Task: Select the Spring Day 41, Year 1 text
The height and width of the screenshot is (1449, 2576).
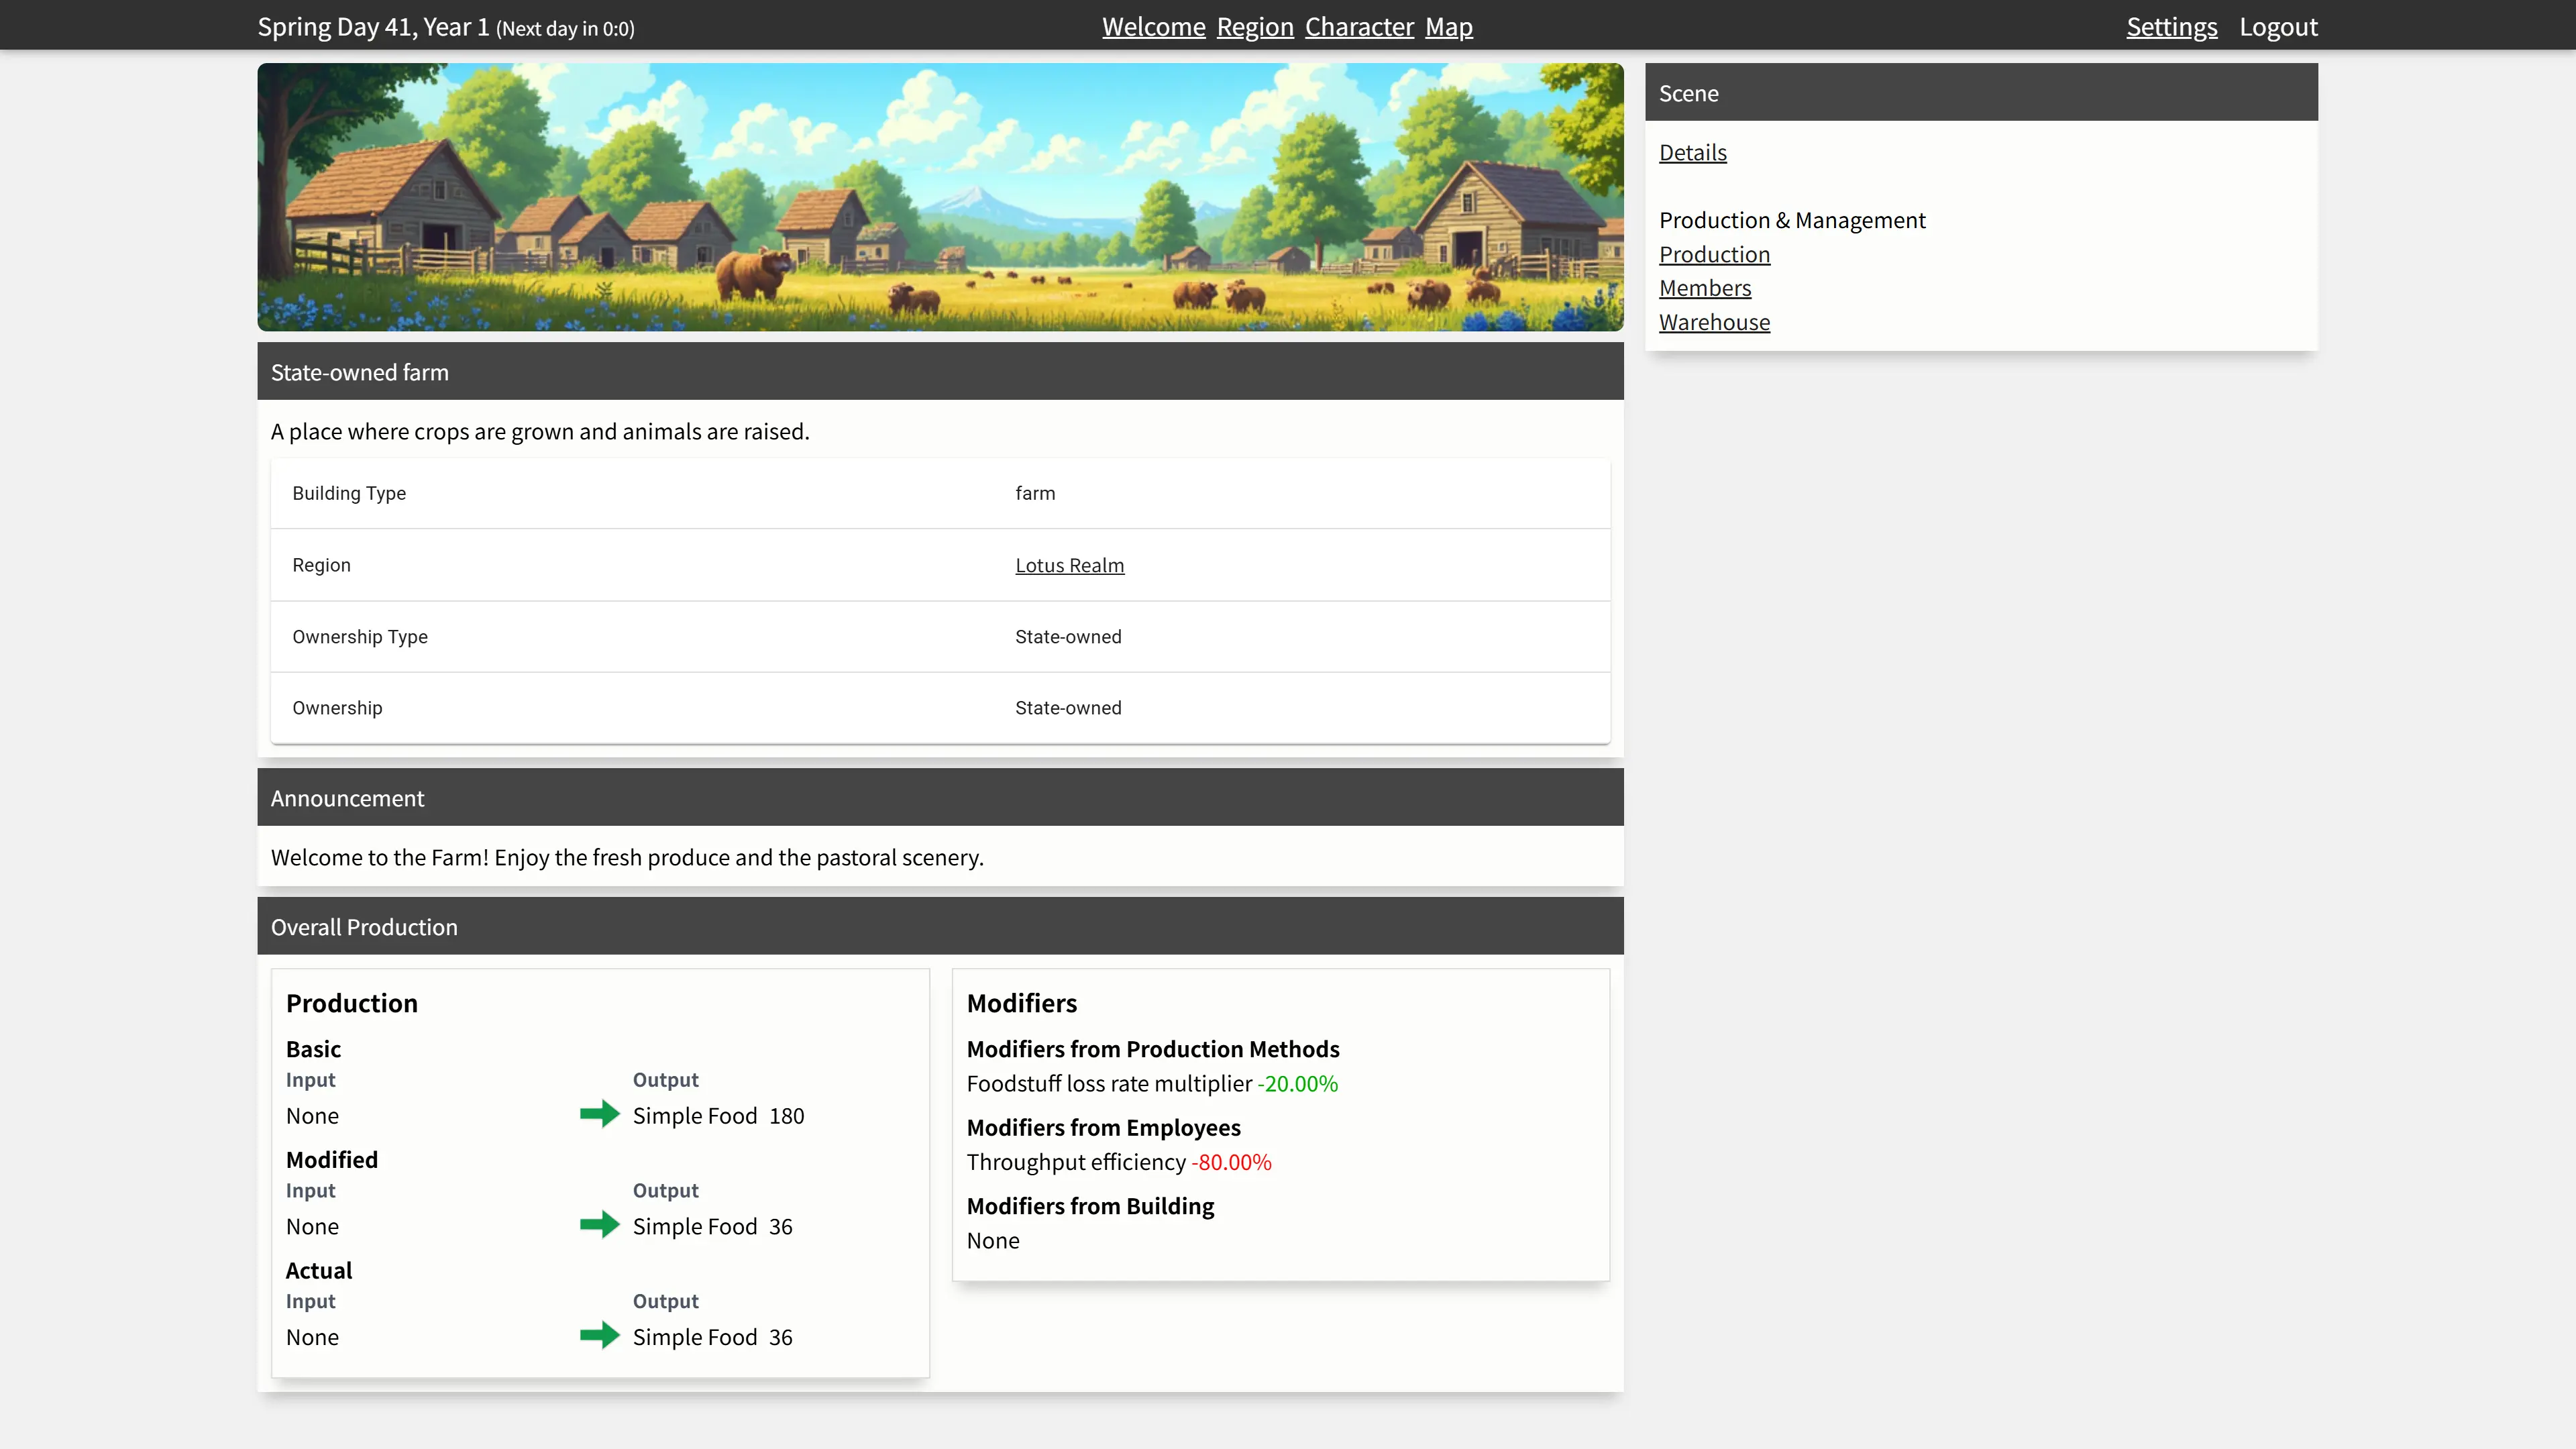Action: coord(373,27)
